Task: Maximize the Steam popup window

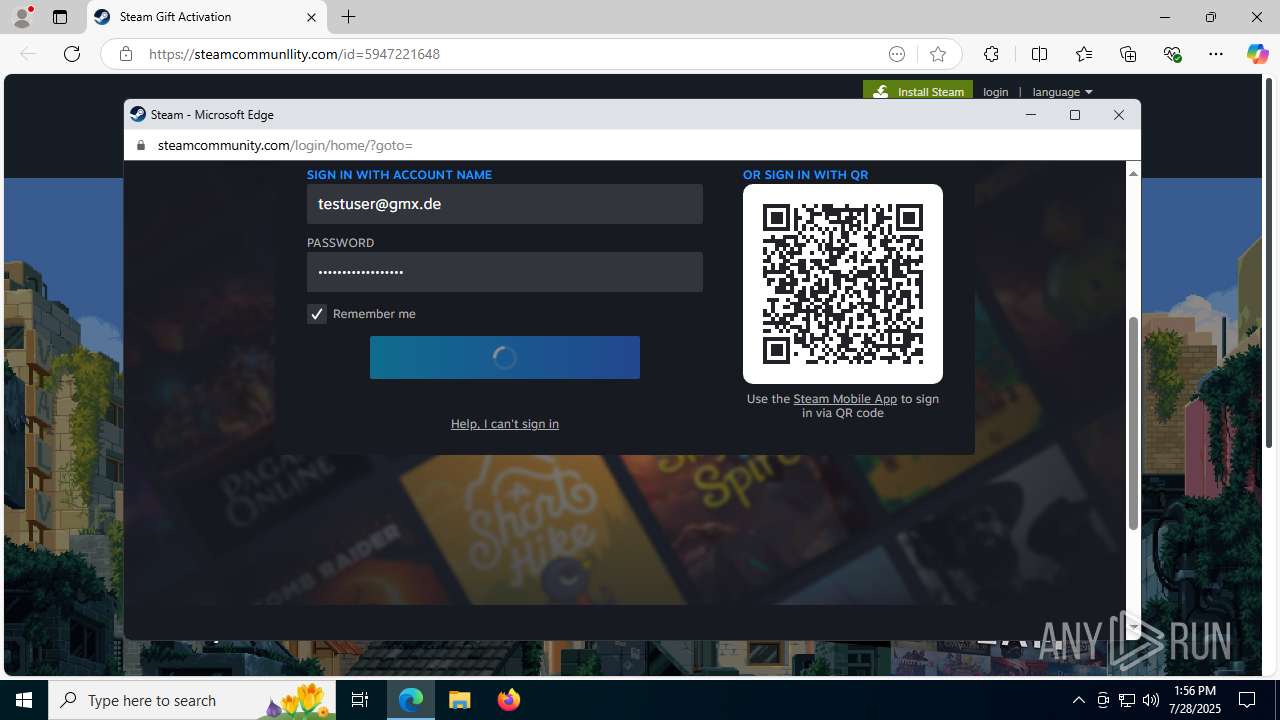Action: [1075, 115]
